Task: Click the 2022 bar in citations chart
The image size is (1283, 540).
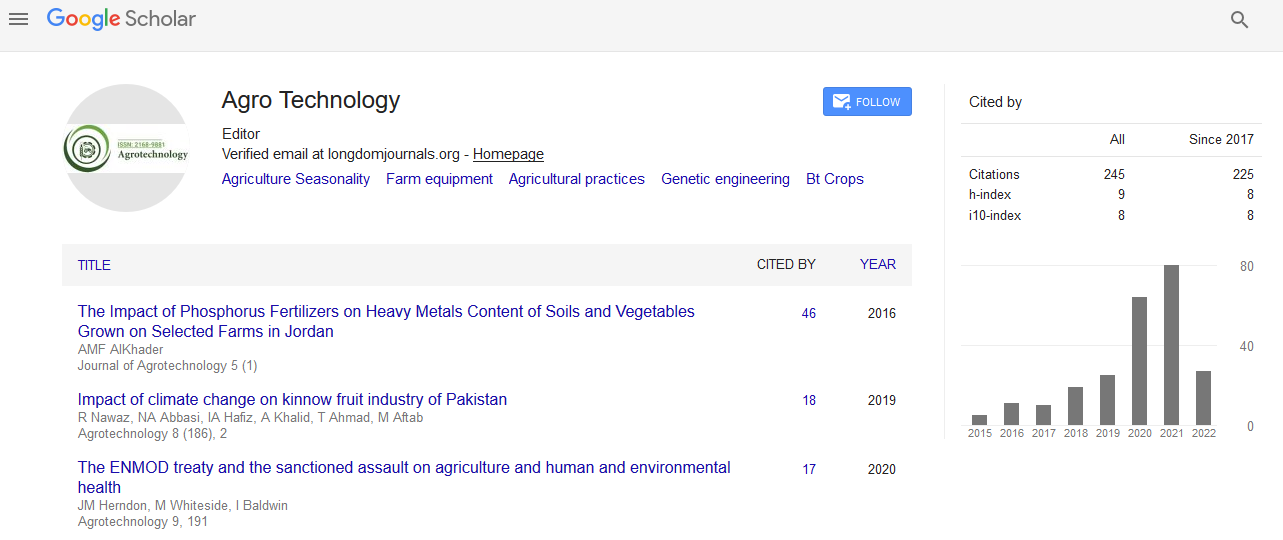Action: click(x=1203, y=398)
